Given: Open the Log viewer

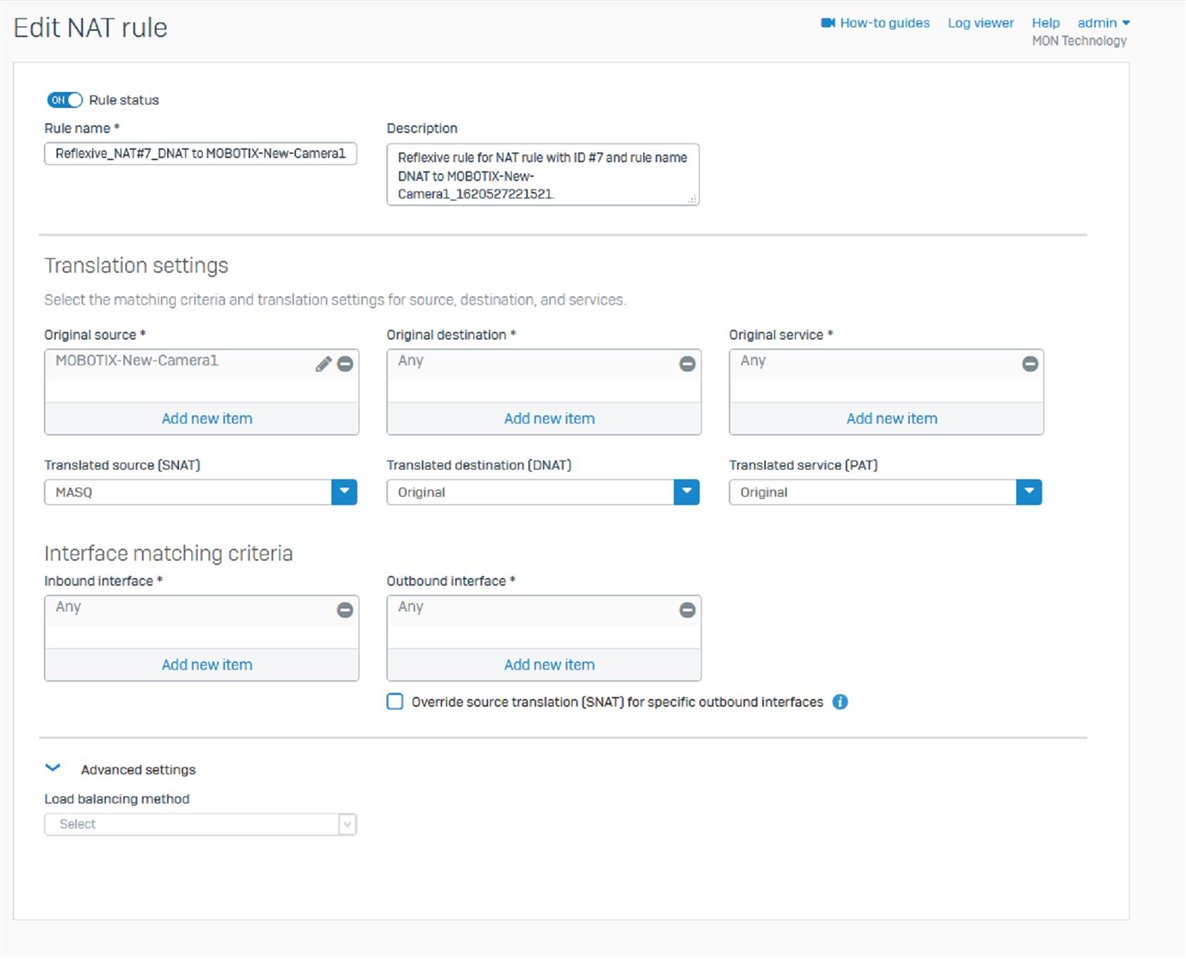Looking at the screenshot, I should pos(980,23).
